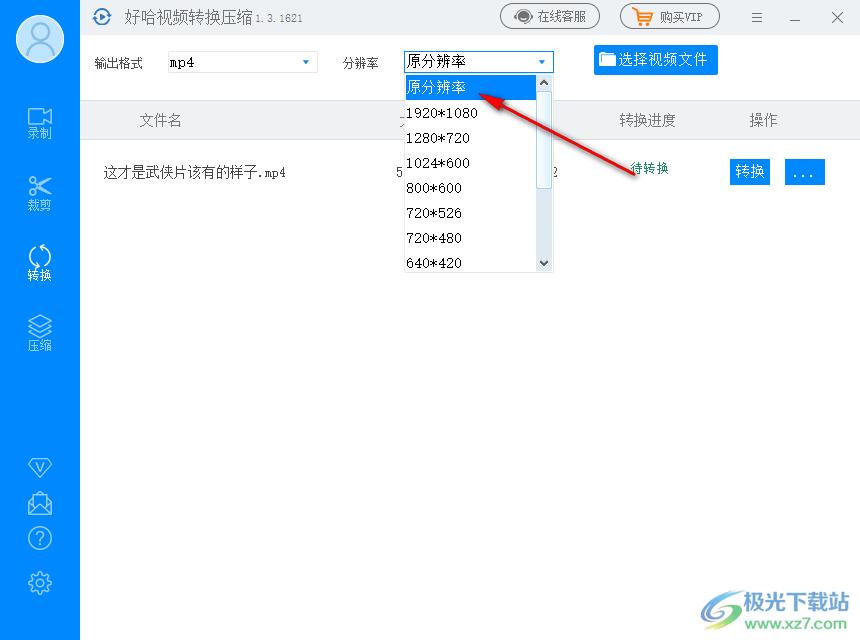
Task: Start 转换 for the listed video
Action: (750, 172)
